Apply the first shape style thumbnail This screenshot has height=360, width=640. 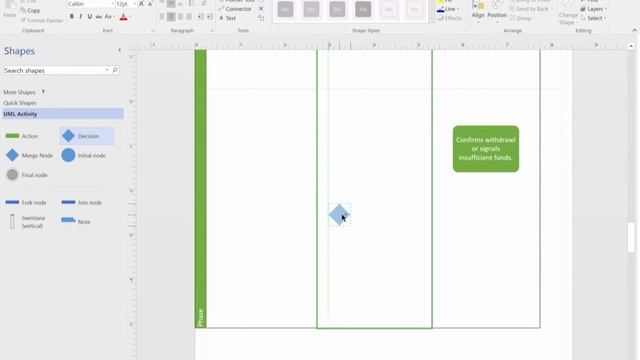click(x=285, y=9)
